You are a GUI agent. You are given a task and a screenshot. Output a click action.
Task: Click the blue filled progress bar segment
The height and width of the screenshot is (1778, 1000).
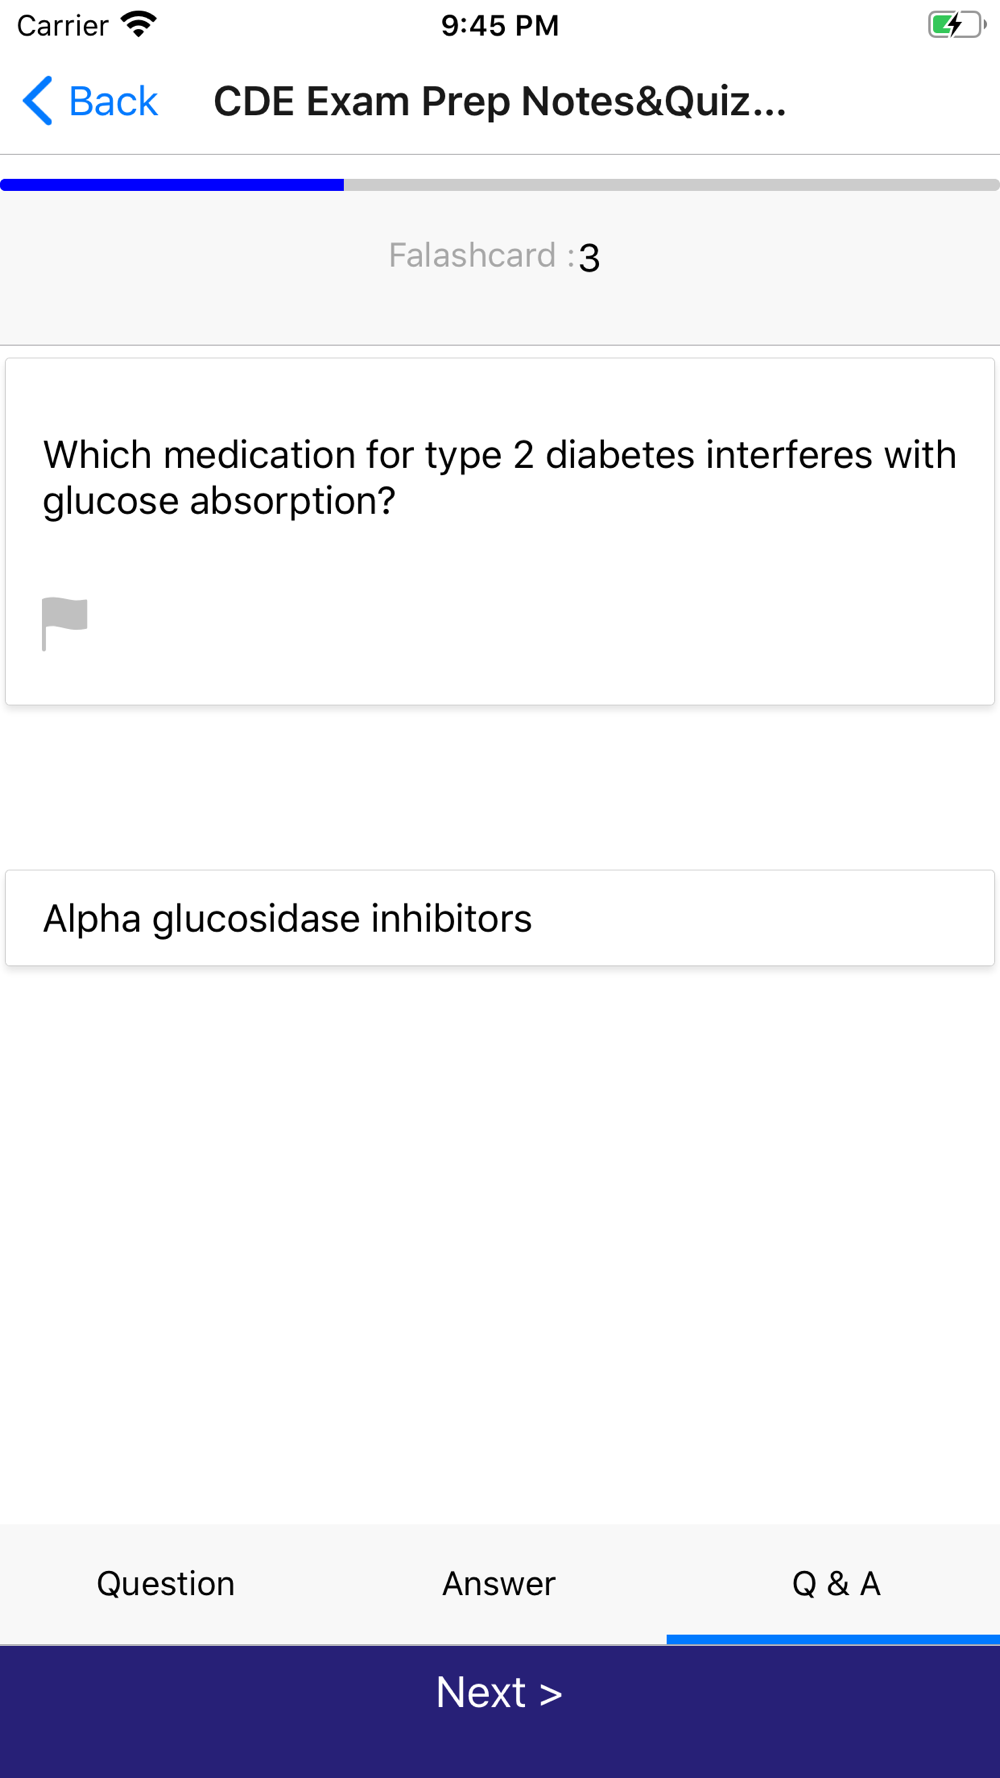coord(172,185)
